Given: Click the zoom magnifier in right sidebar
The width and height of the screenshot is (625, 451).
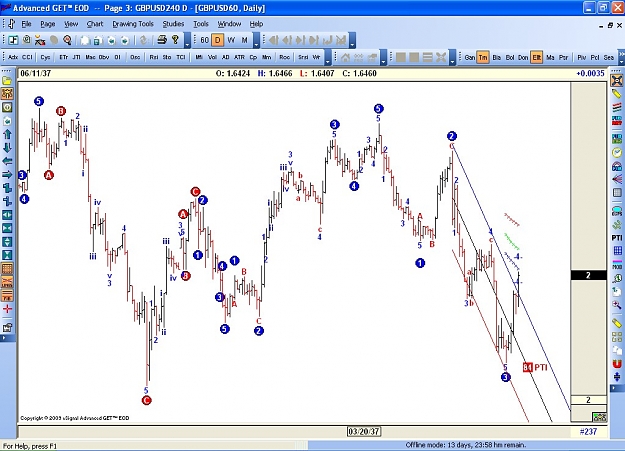Looking at the screenshot, I should point(617,305).
